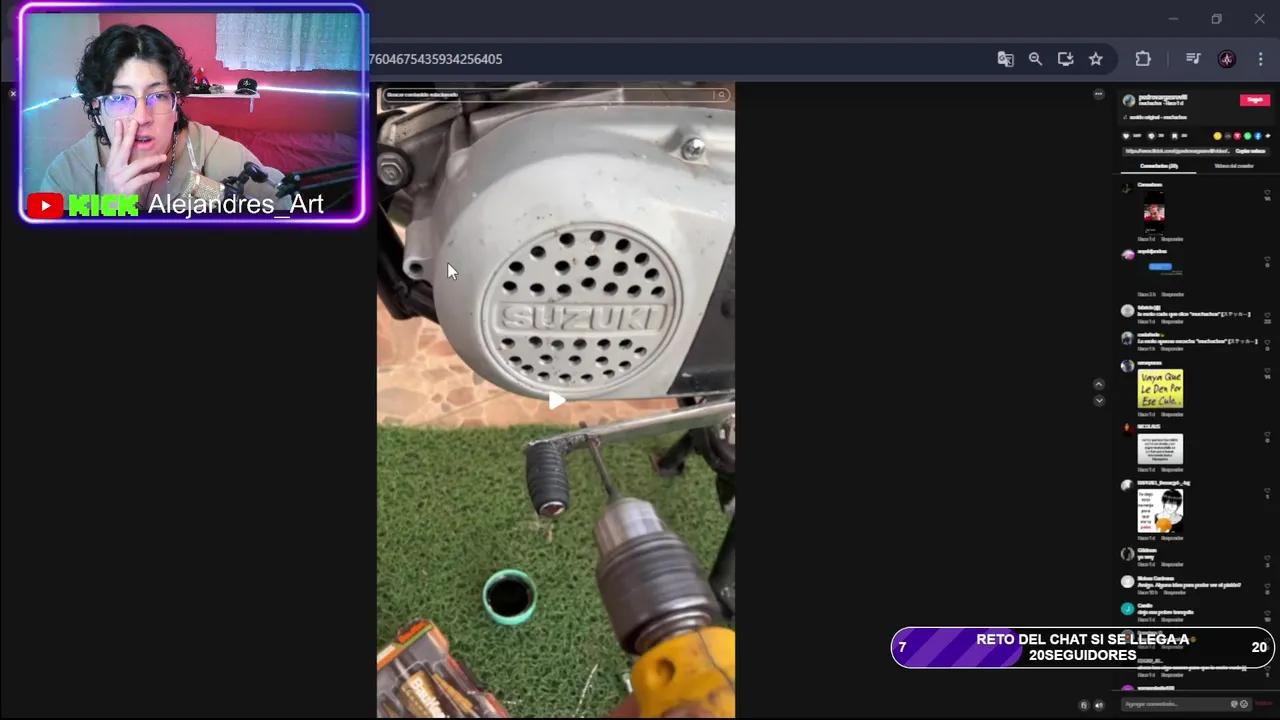Screen dimensions: 1280x720
Task: Click the mention @ icon in comment box
Action: tap(1234, 704)
